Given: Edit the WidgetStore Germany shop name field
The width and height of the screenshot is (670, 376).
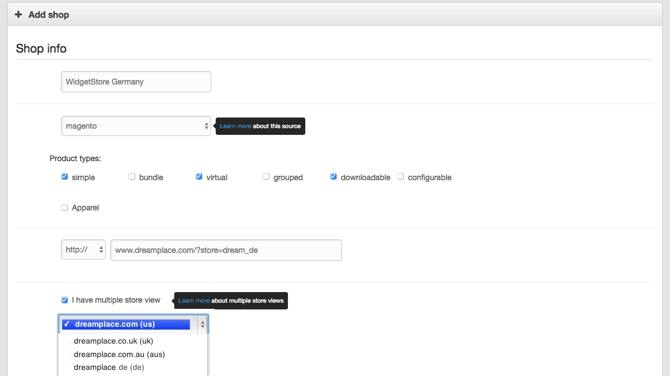Looking at the screenshot, I should [136, 82].
